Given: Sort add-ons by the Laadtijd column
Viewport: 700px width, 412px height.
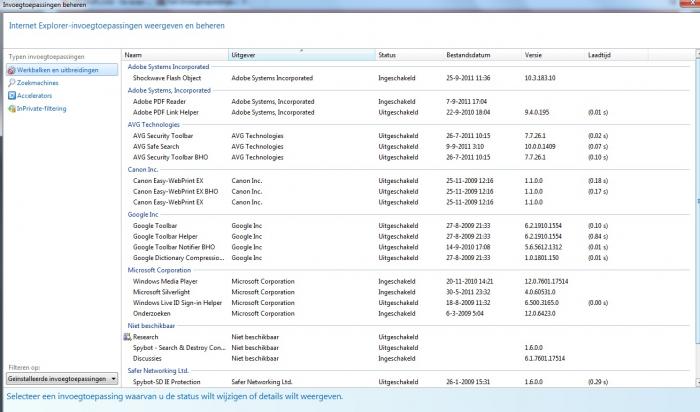Looking at the screenshot, I should (x=617, y=55).
